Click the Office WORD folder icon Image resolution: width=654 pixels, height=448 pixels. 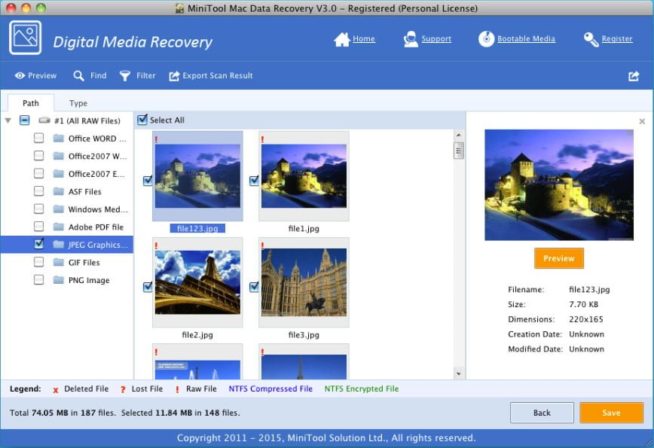coord(59,138)
